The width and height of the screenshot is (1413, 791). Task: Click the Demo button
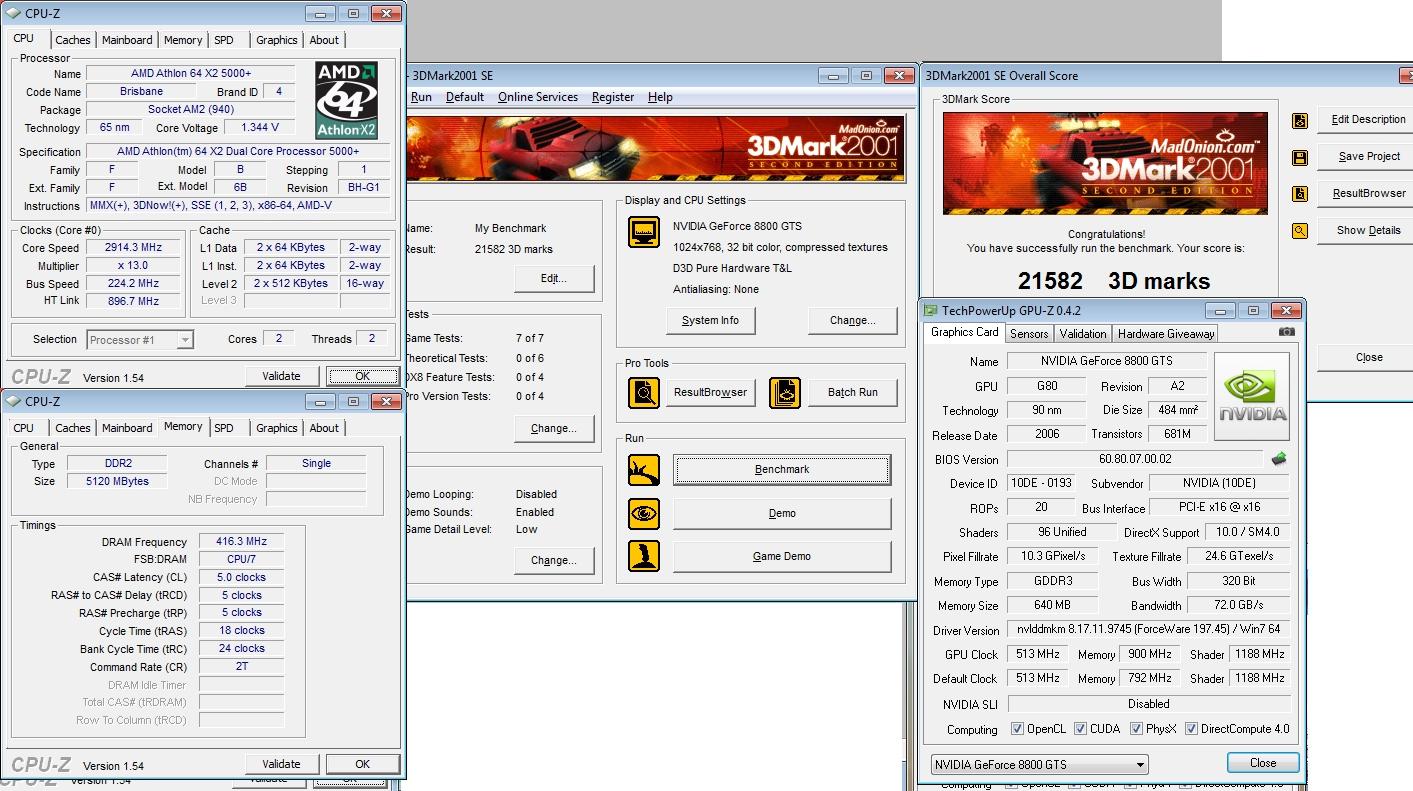pos(782,513)
